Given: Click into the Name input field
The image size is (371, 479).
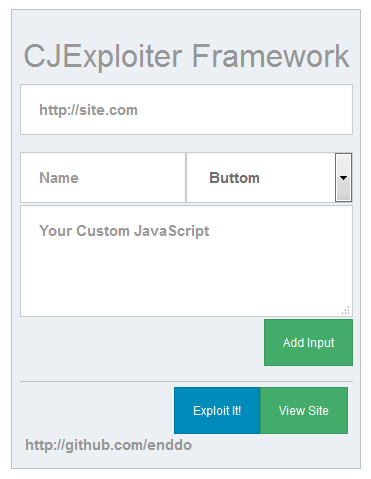Looking at the screenshot, I should [103, 178].
